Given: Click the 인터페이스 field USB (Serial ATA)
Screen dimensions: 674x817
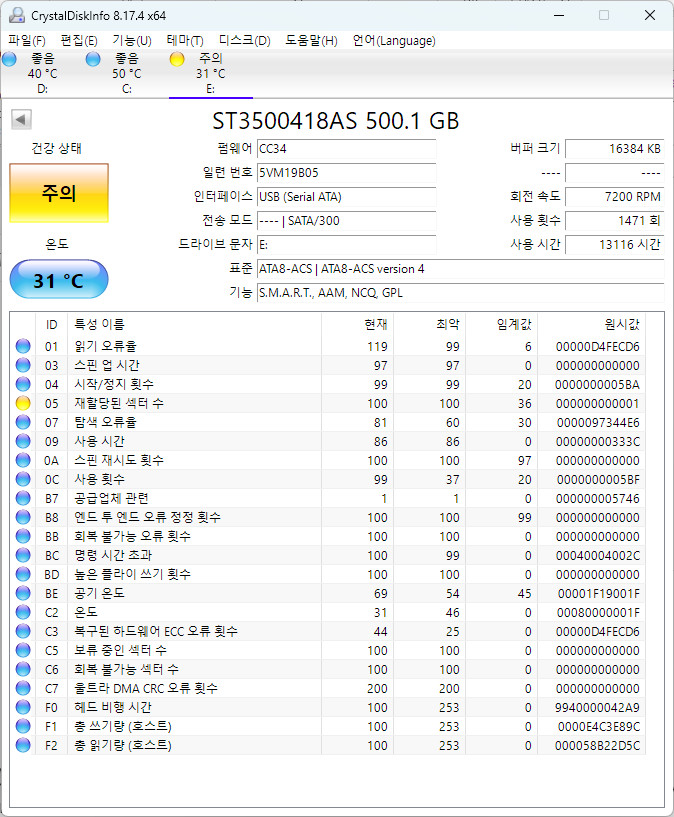Looking at the screenshot, I should pos(346,196).
